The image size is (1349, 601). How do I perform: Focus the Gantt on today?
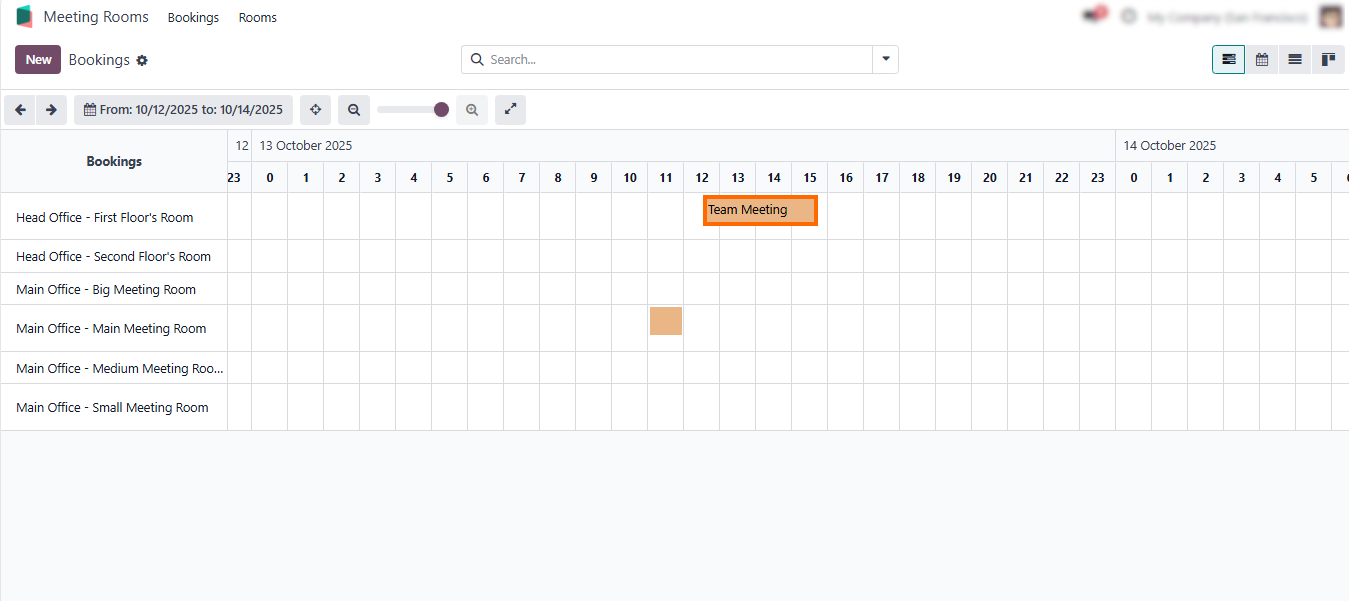coord(315,110)
